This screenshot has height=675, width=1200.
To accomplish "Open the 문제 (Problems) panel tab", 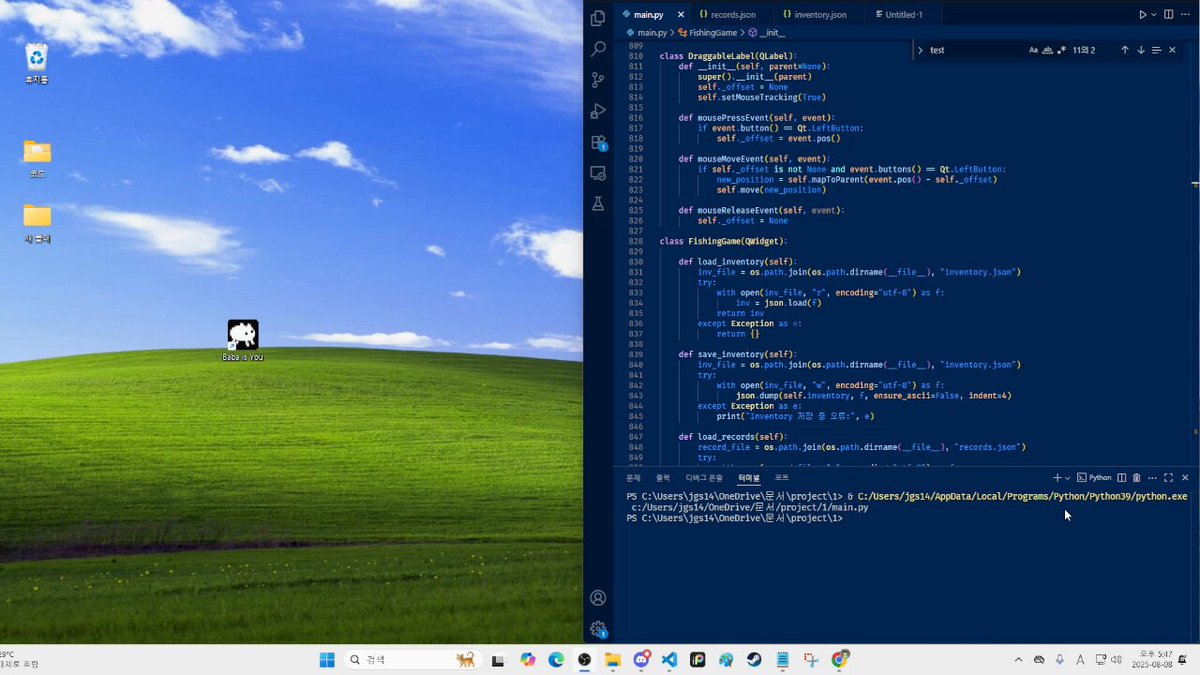I will (x=633, y=478).
